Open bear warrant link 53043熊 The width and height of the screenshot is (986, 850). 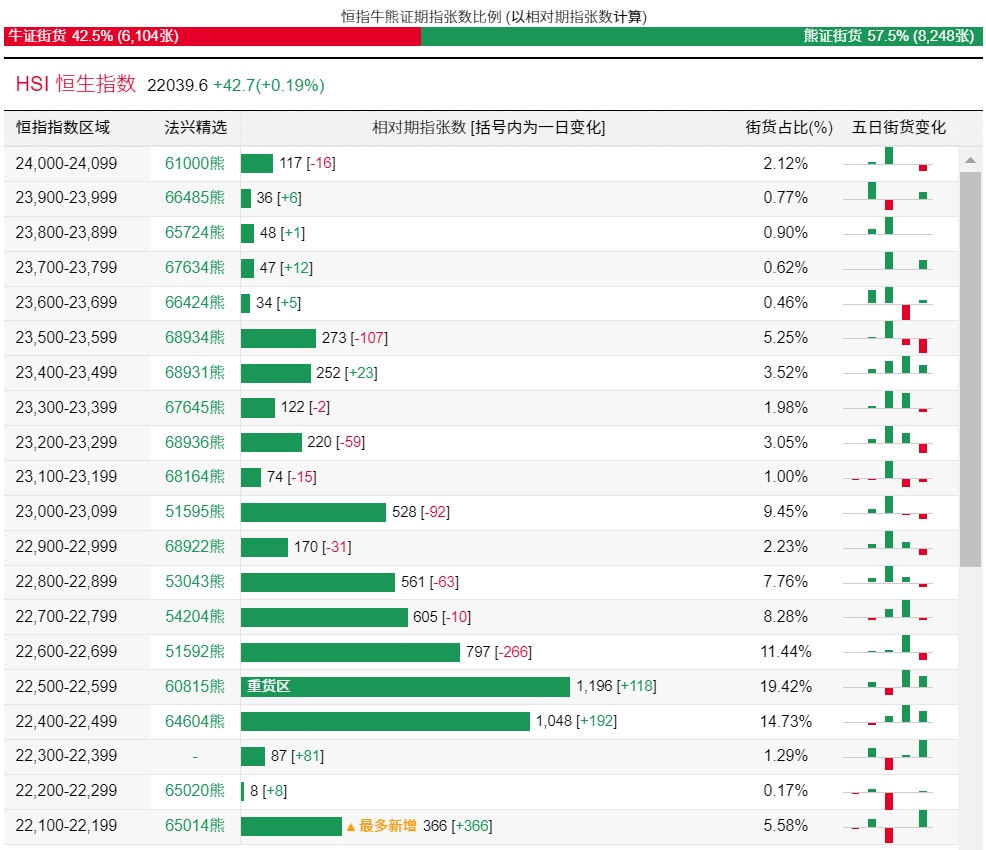pyautogui.click(x=195, y=582)
